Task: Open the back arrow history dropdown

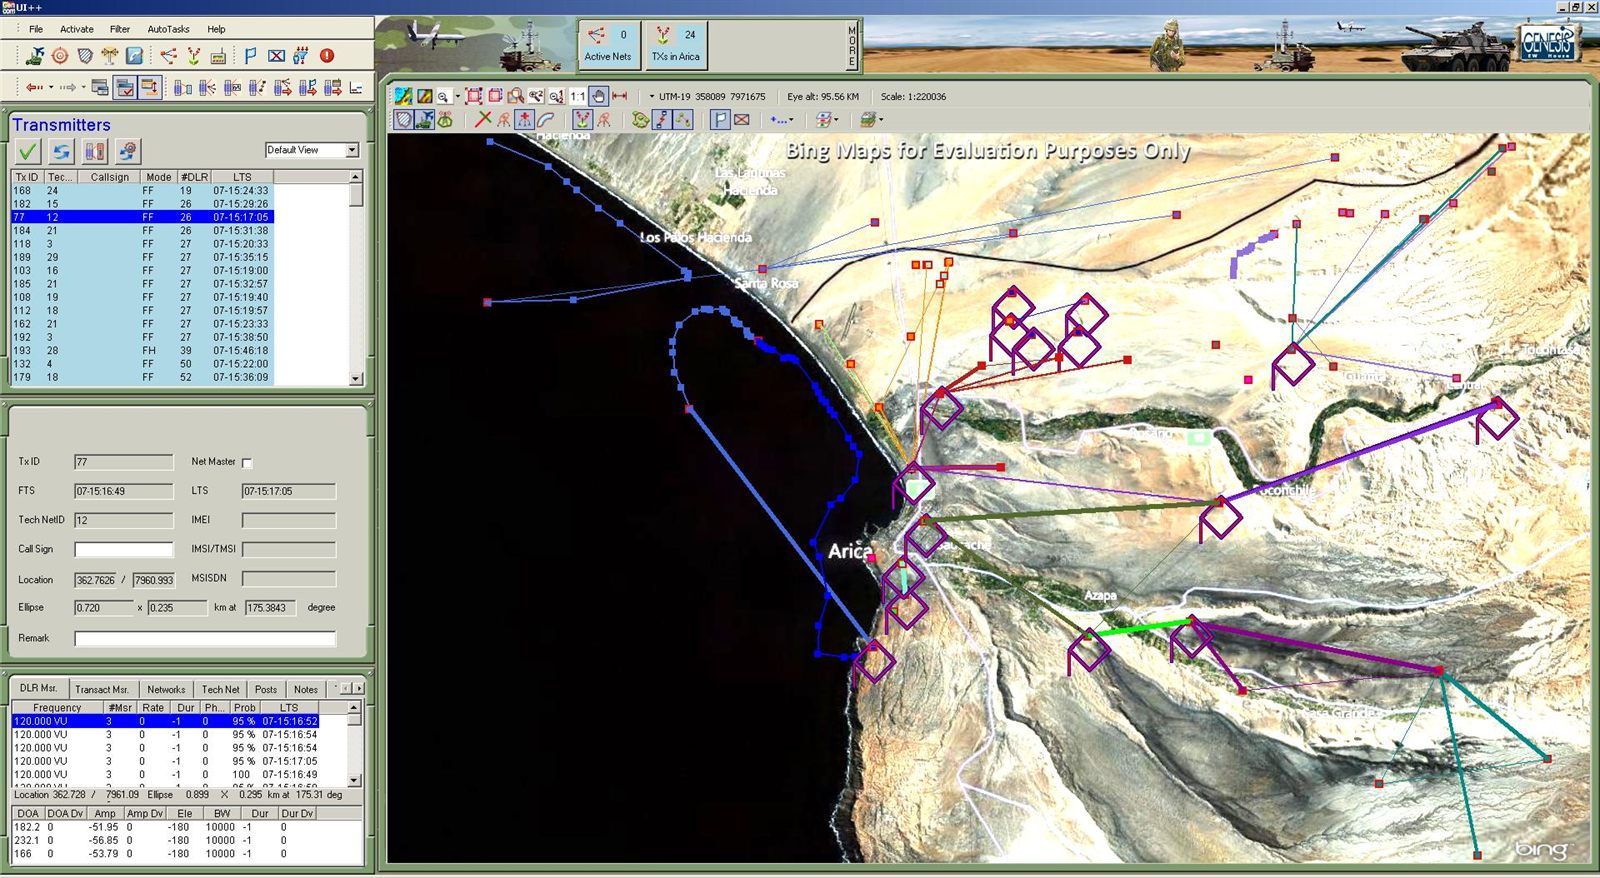Action: pyautogui.click(x=51, y=87)
